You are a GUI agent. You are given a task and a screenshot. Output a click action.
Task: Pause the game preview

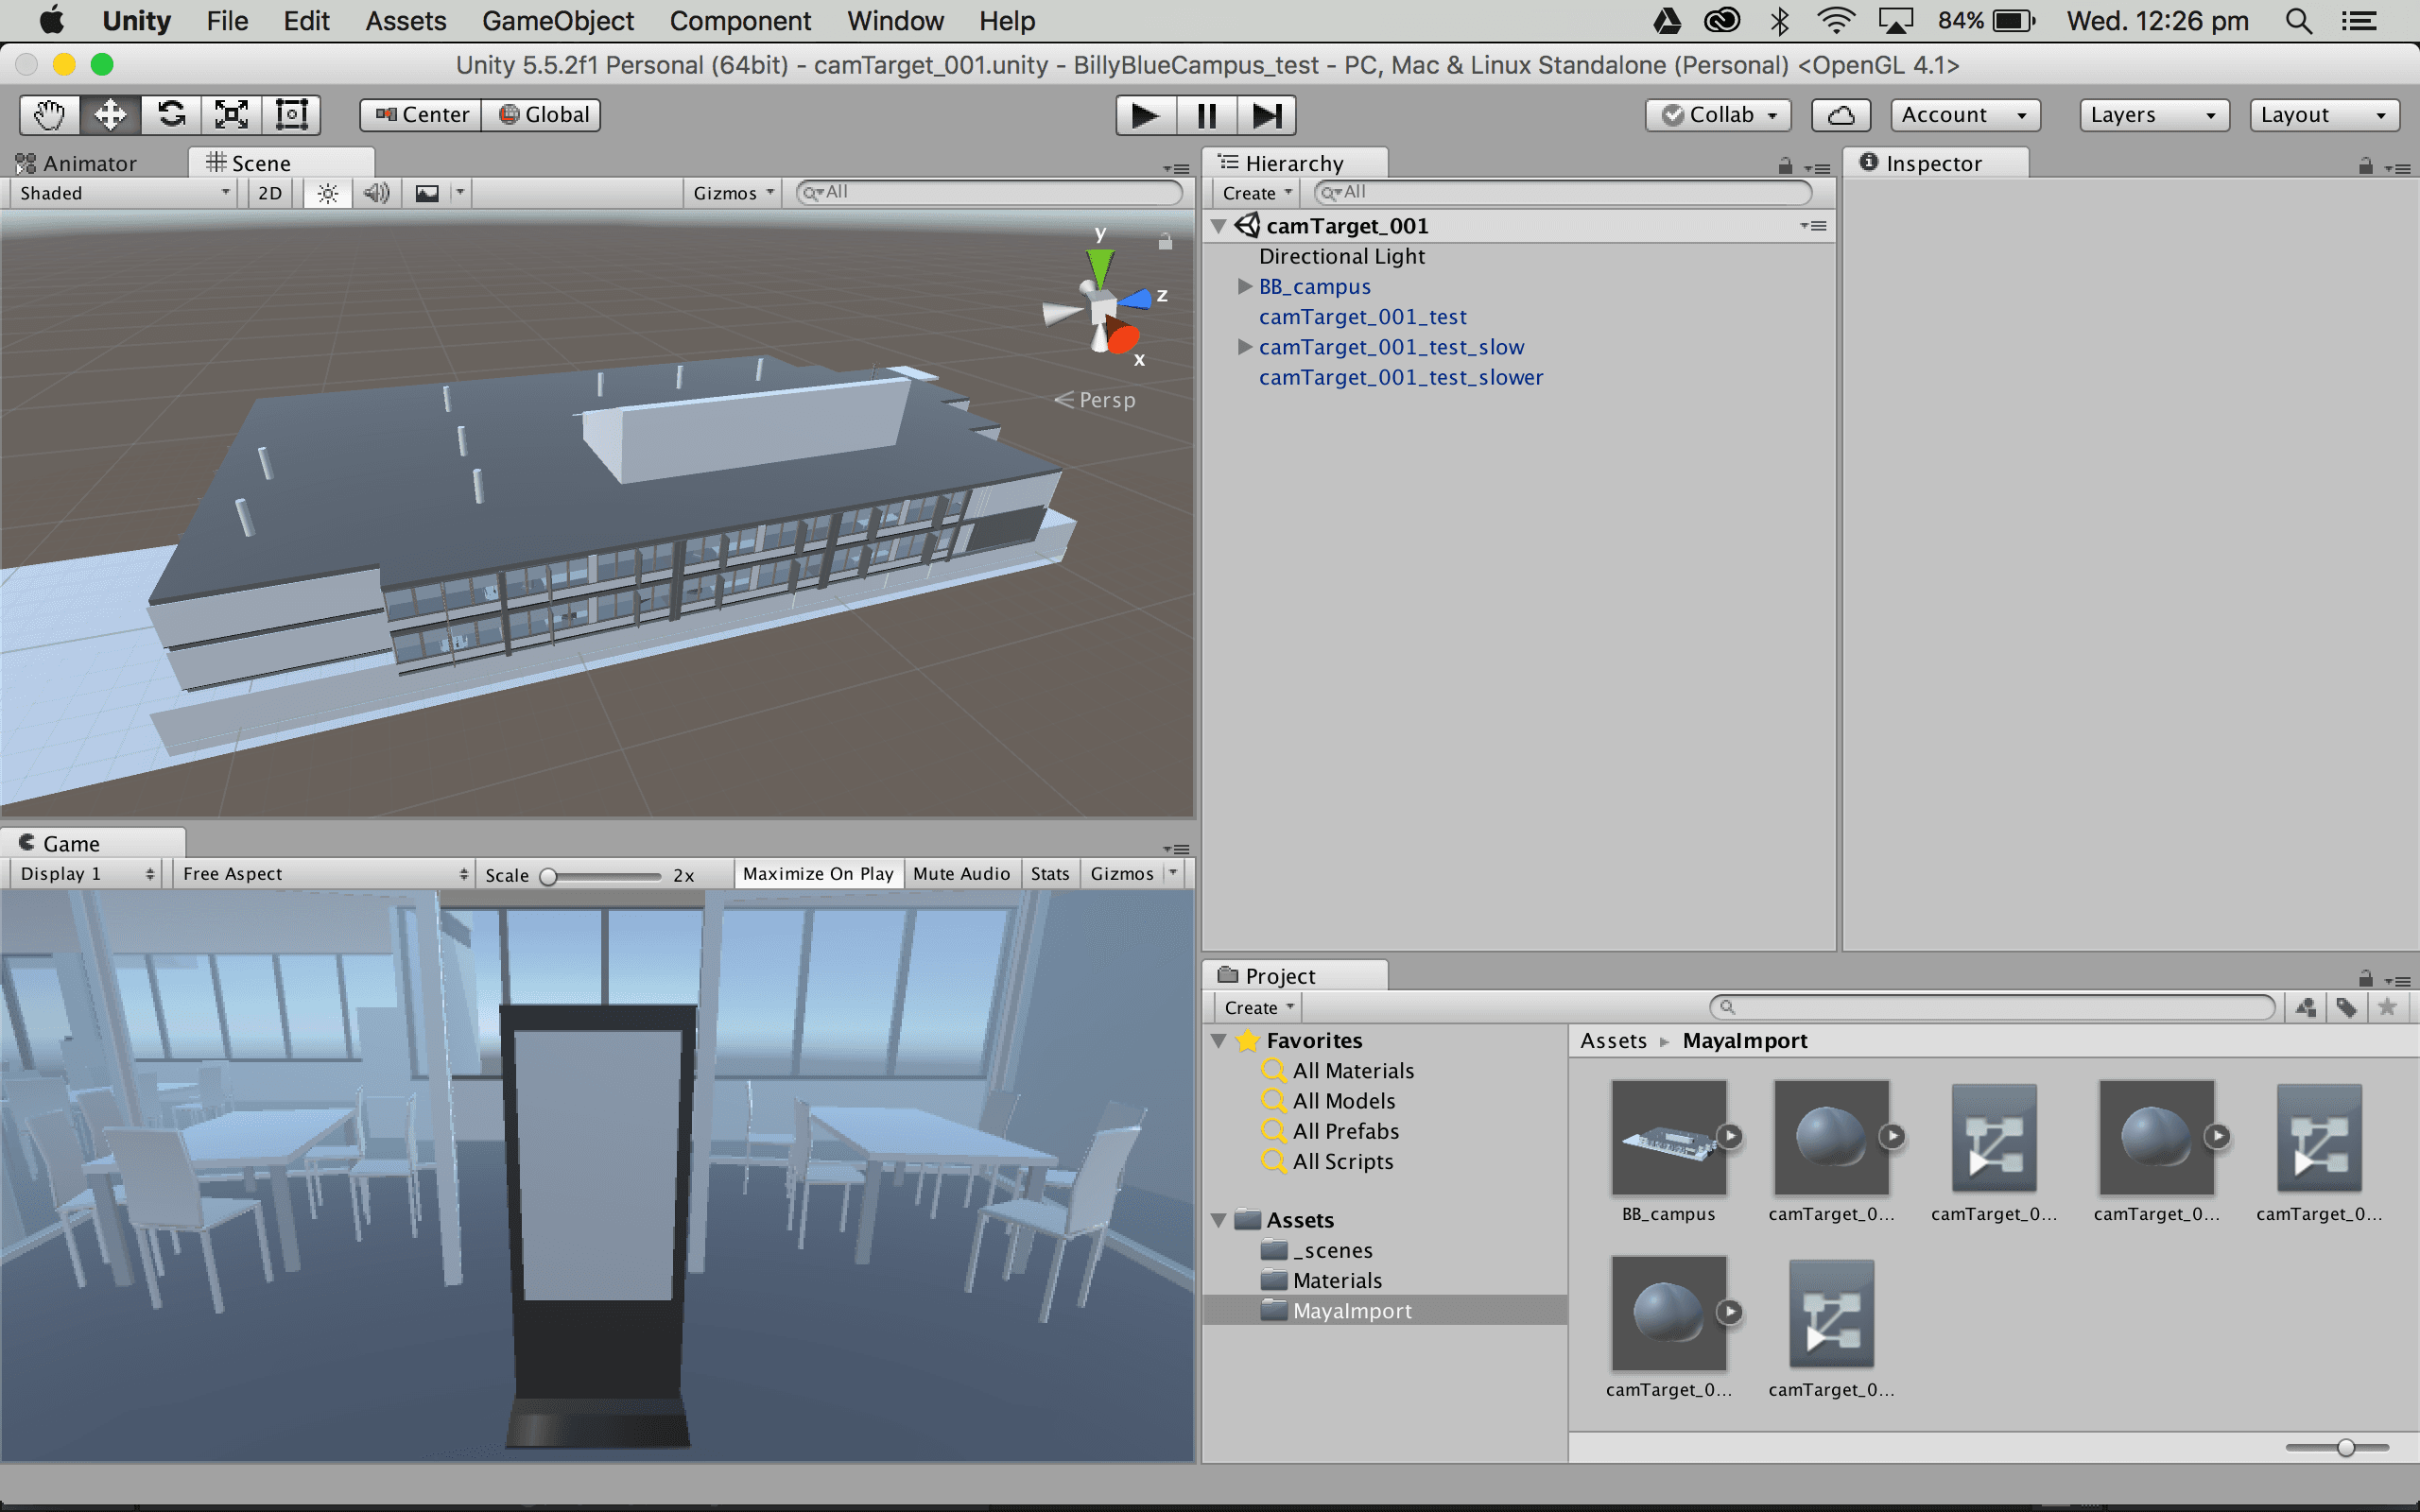coord(1205,114)
